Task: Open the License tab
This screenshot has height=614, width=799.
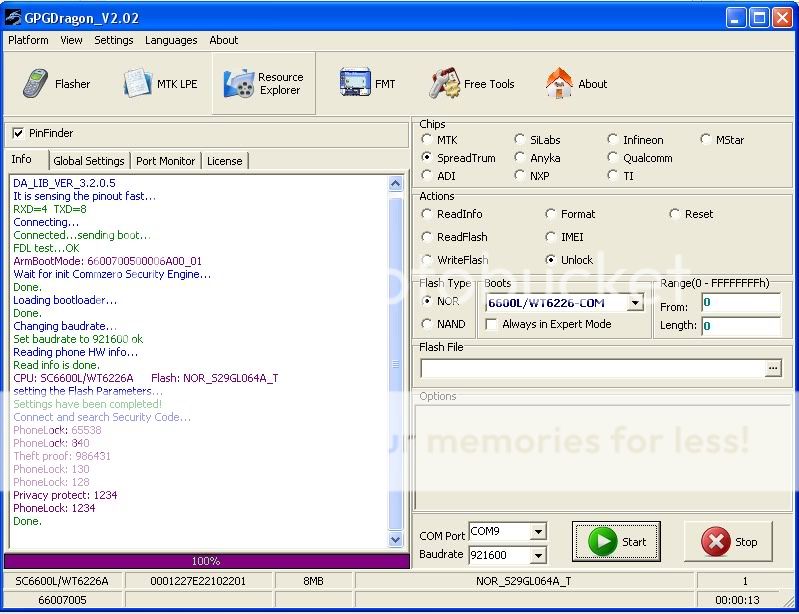Action: coord(225,161)
